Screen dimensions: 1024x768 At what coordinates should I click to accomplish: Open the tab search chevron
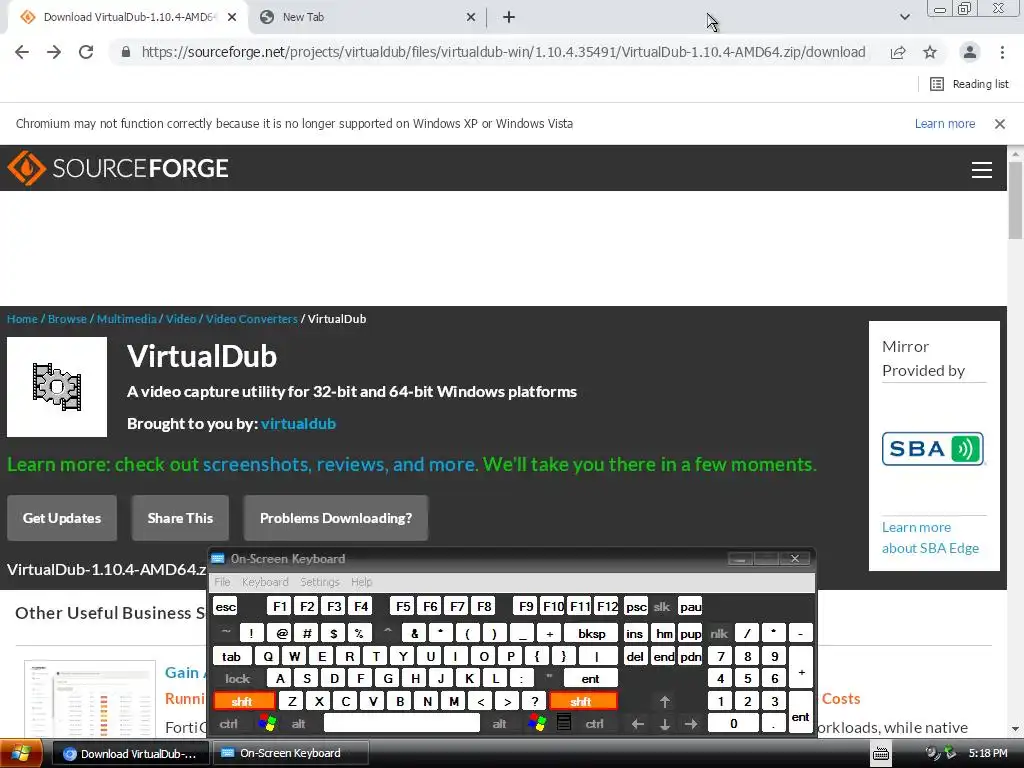(x=904, y=17)
